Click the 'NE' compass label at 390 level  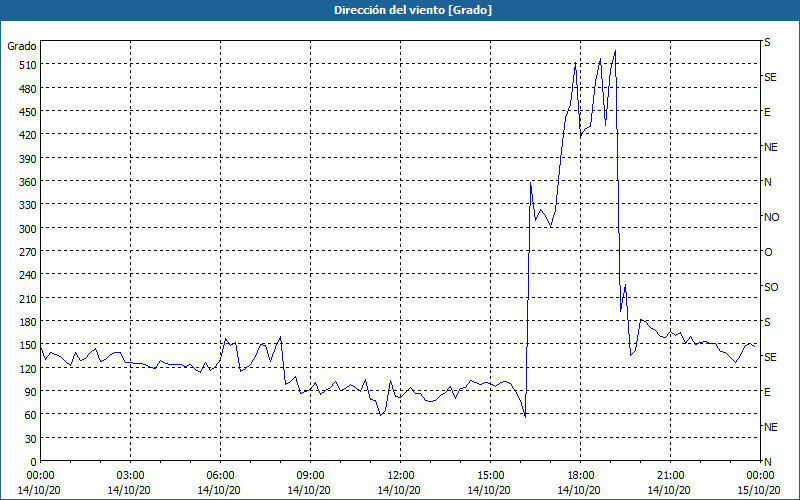coord(771,147)
